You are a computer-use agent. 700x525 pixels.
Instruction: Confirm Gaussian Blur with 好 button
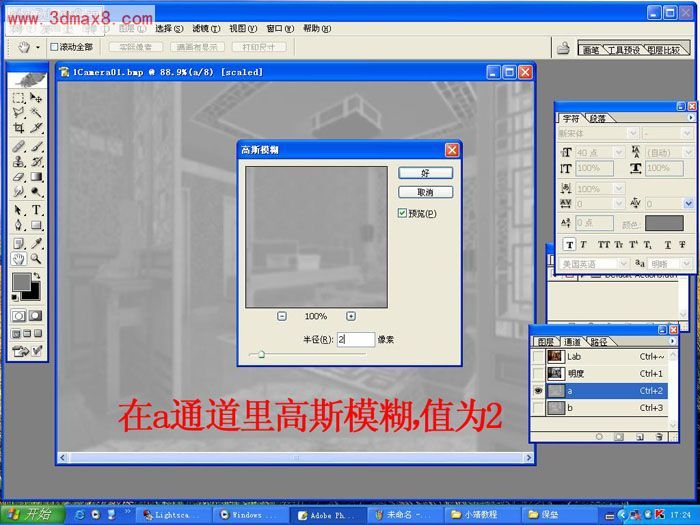(425, 173)
